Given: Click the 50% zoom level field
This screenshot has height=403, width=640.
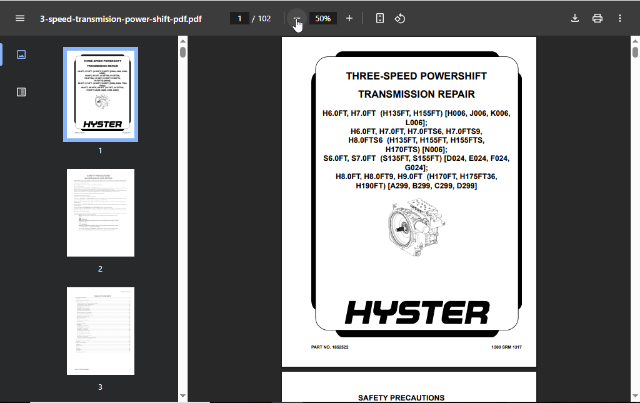Looking at the screenshot, I should click(323, 18).
